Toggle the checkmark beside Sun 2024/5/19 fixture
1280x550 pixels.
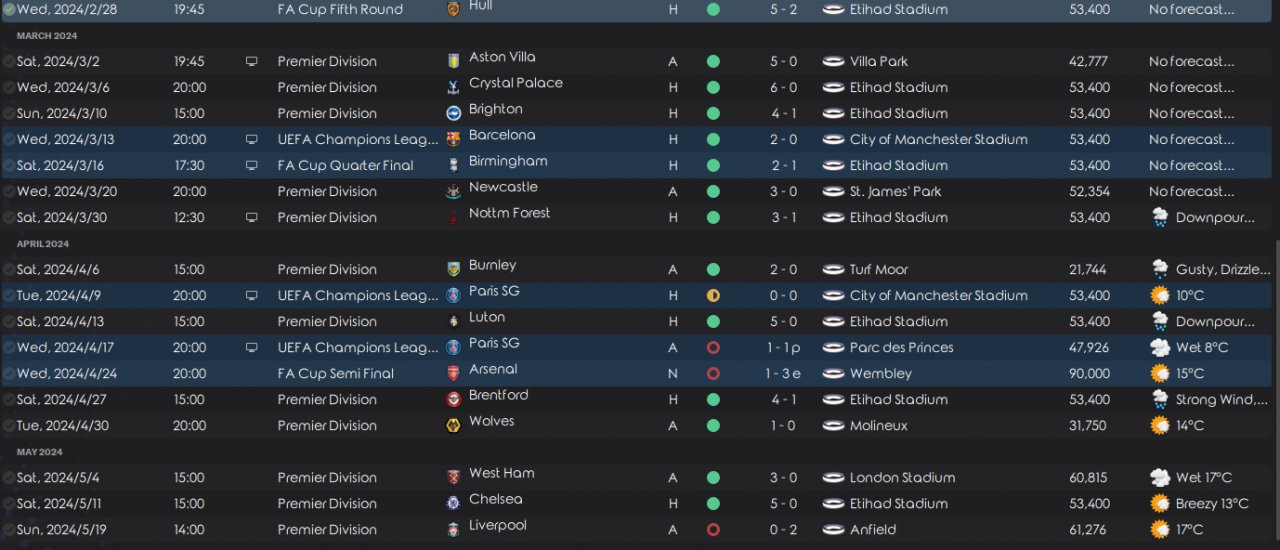pos(9,529)
